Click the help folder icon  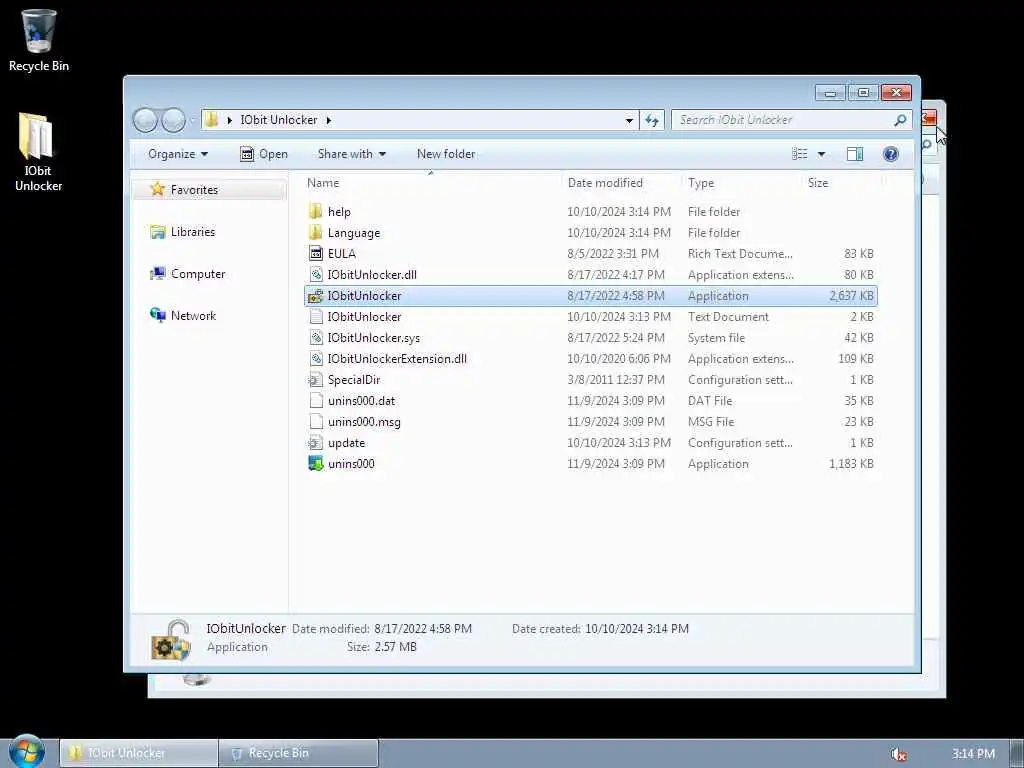tap(315, 212)
